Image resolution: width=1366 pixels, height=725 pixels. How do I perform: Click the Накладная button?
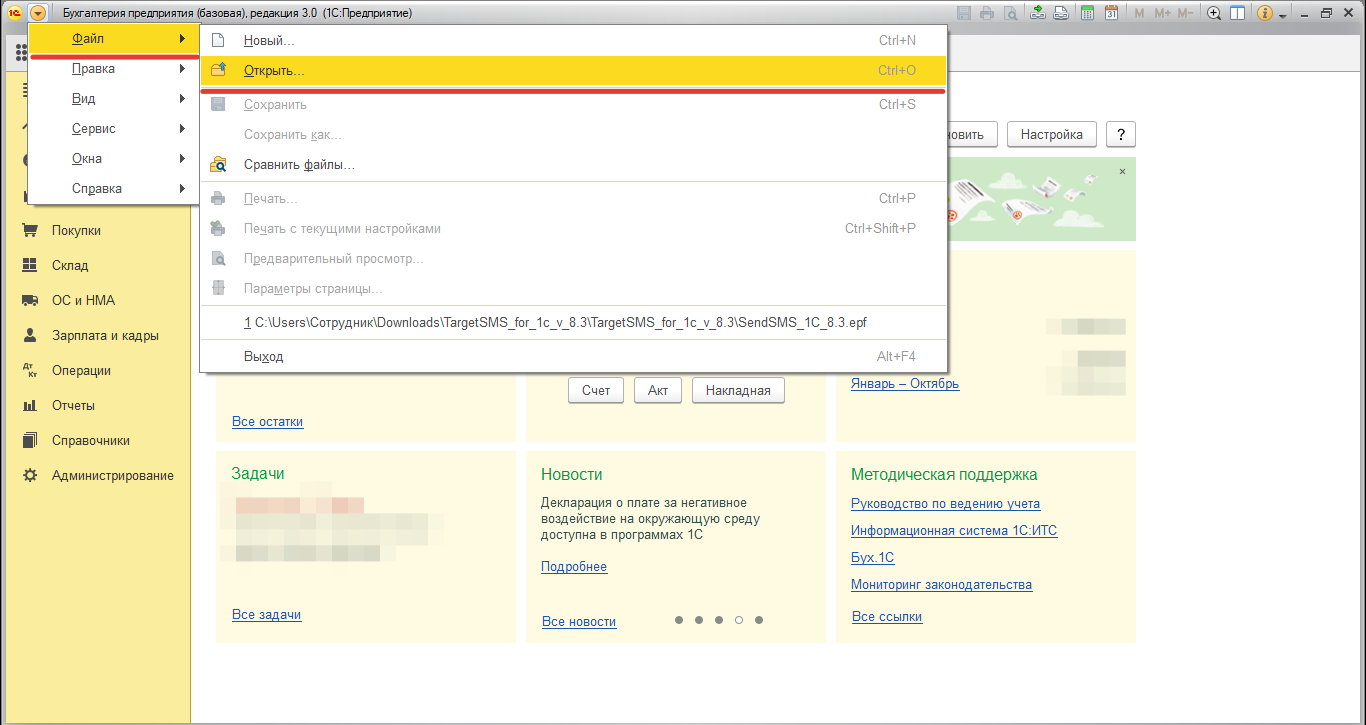click(x=738, y=390)
